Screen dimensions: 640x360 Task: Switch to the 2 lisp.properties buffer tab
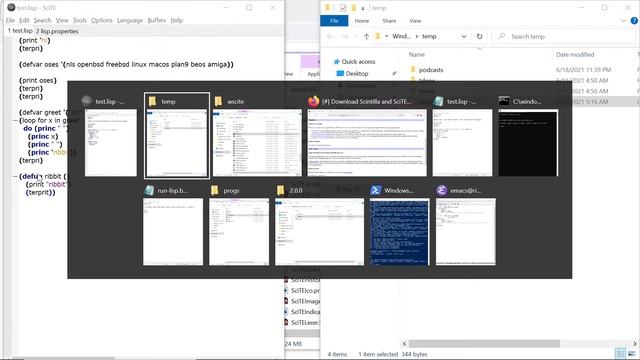pyautogui.click(x=57, y=31)
